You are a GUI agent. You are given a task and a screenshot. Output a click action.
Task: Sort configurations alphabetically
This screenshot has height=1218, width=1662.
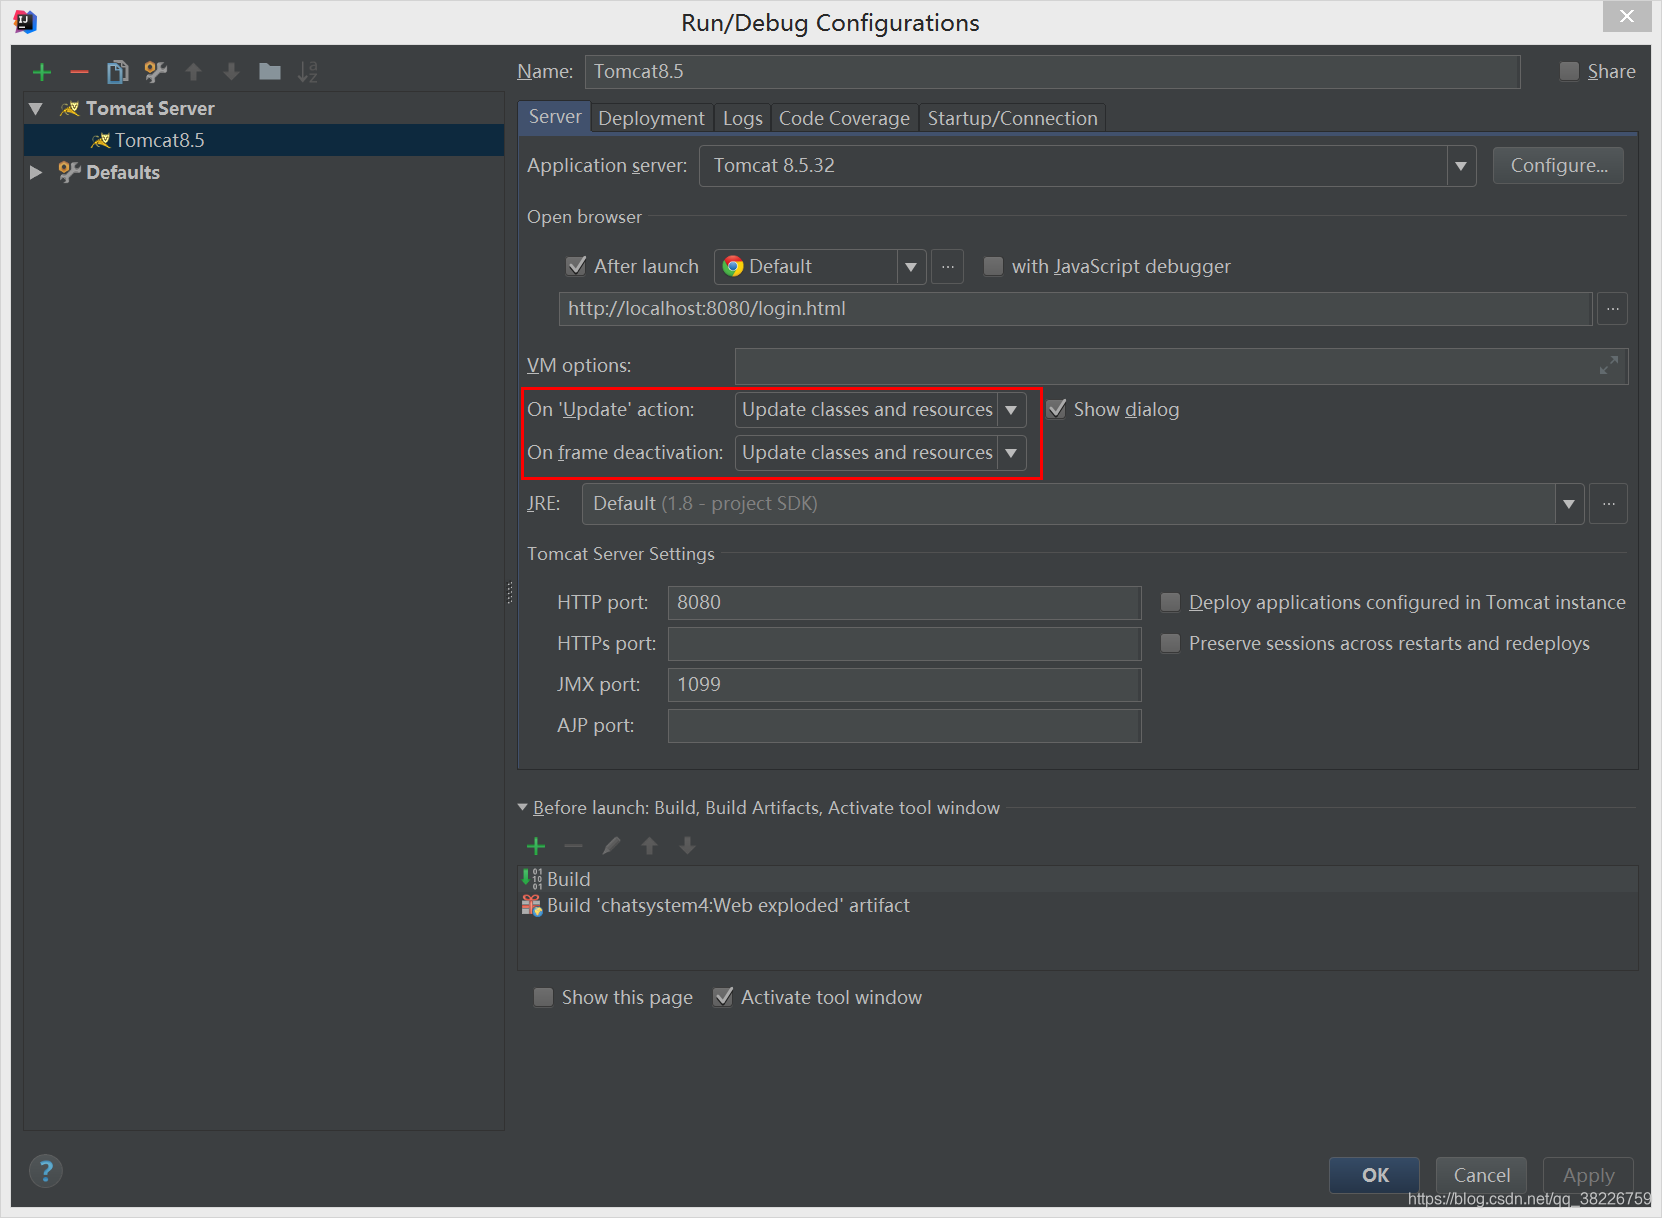coord(308,72)
